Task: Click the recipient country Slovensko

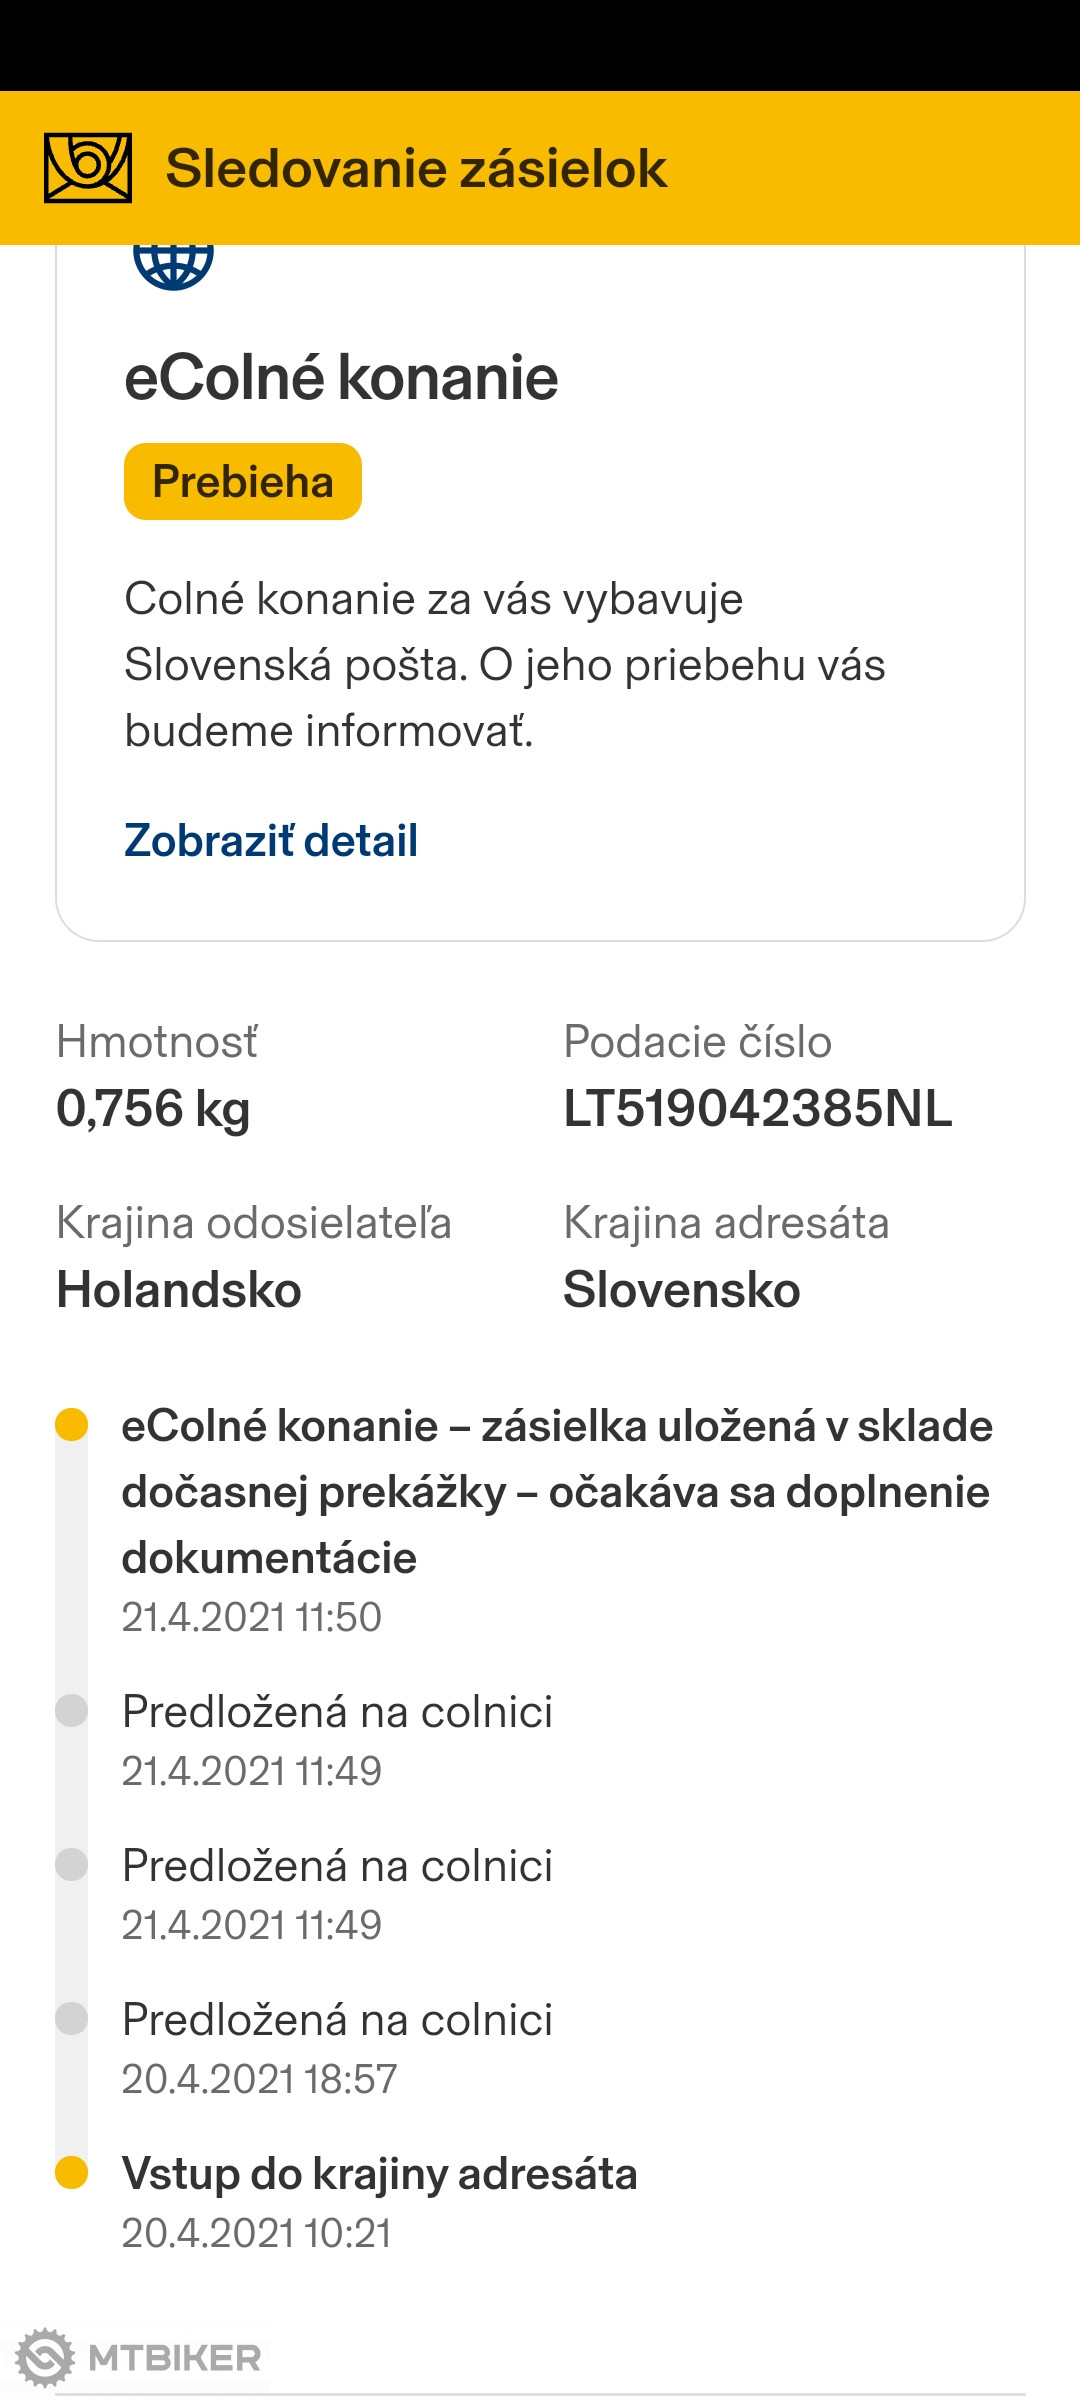Action: pos(681,1290)
